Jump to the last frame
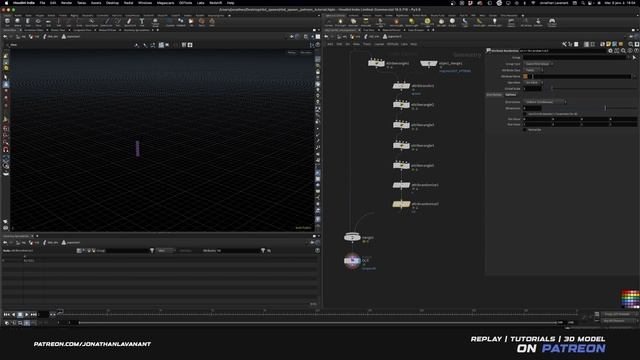Screen dimensions: 640x360 coord(33,314)
